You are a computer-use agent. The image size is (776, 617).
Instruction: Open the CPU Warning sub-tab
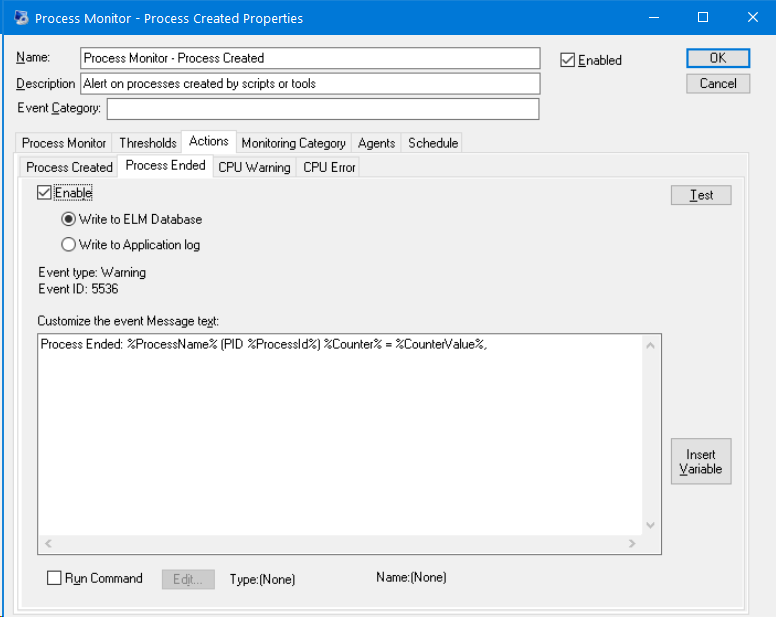[254, 167]
